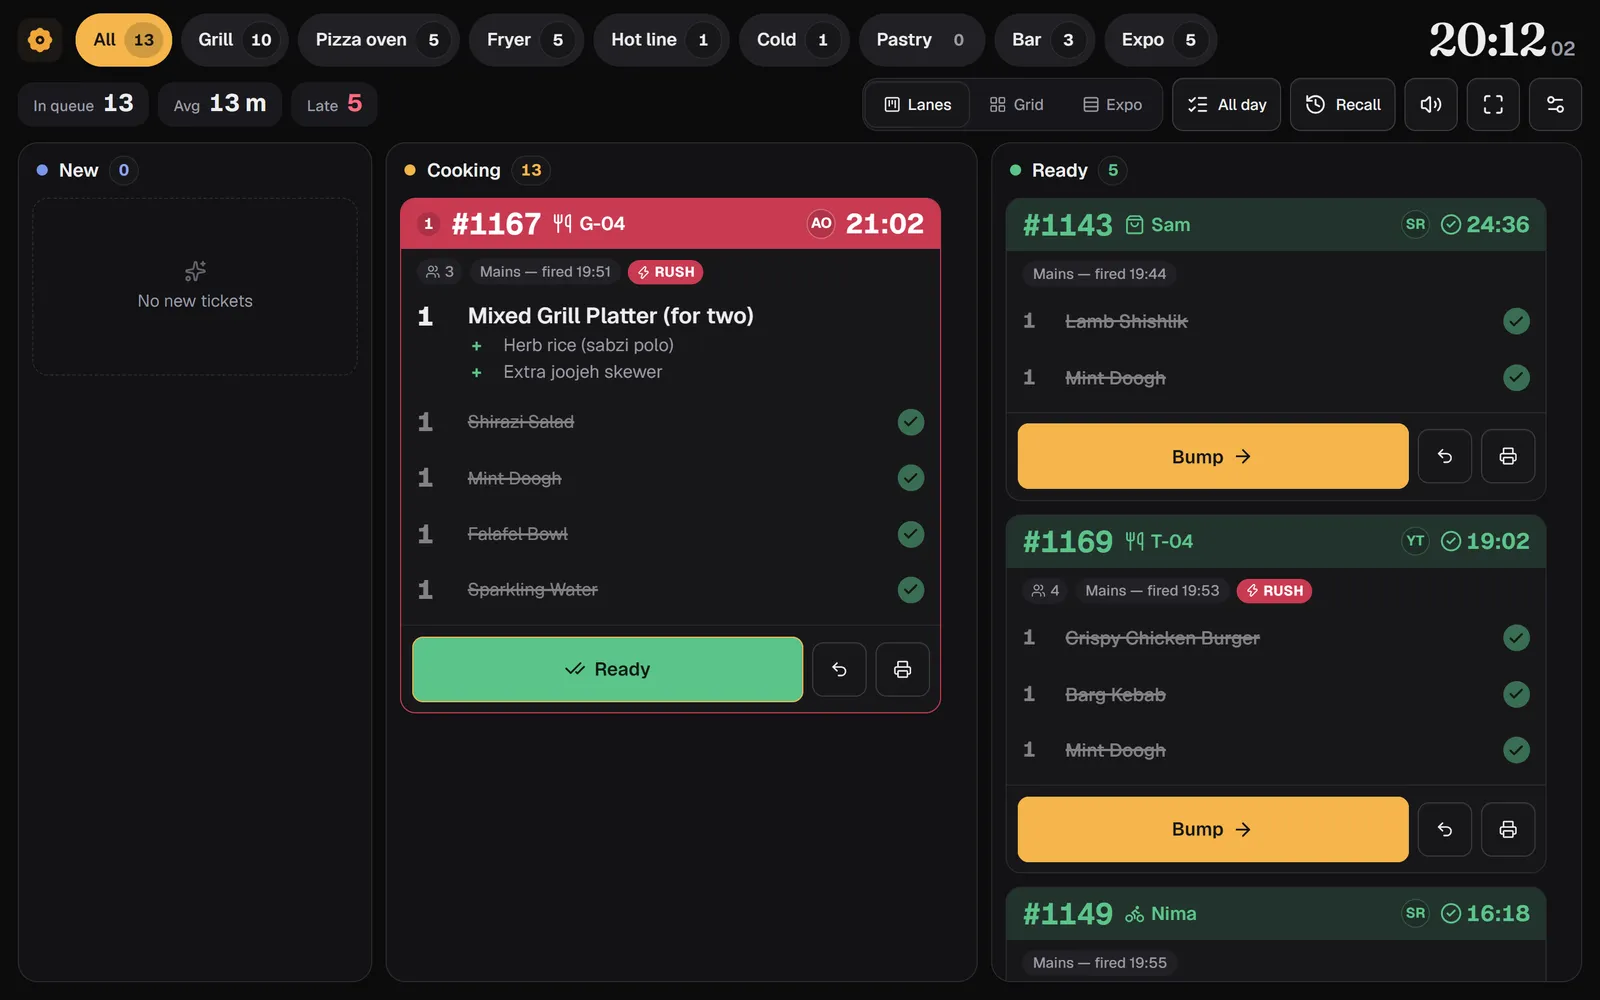Image resolution: width=1600 pixels, height=1000 pixels.
Task: Bump ticket #1169
Action: (1213, 829)
